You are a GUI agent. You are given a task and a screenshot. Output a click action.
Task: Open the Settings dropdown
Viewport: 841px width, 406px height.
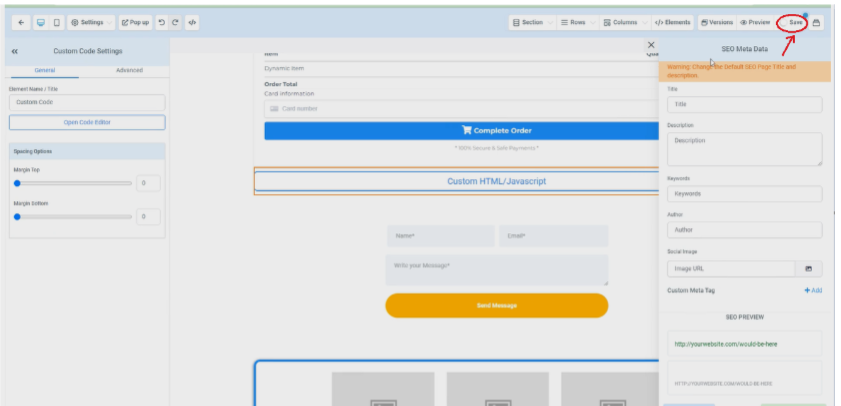coord(88,22)
